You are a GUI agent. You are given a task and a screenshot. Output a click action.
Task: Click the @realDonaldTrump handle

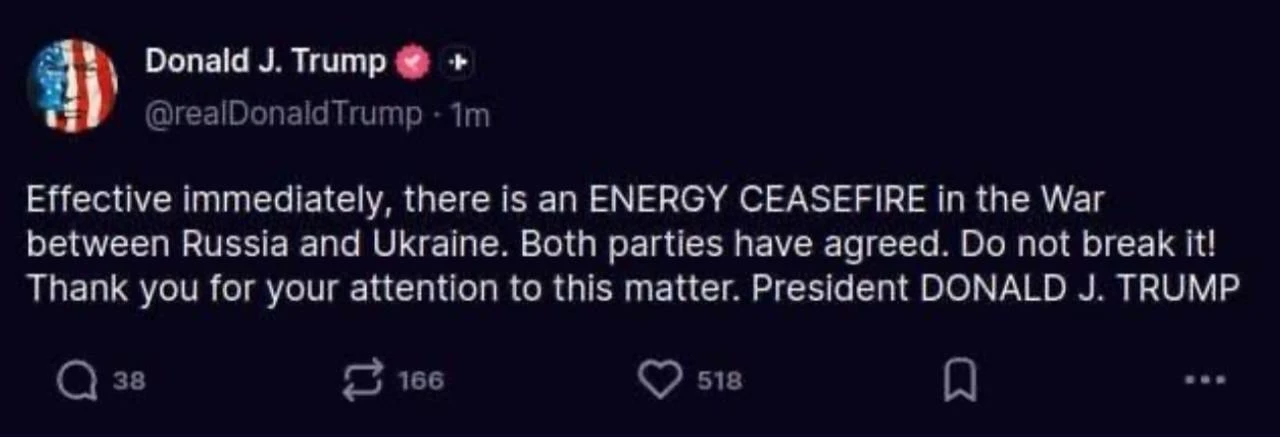tap(284, 115)
